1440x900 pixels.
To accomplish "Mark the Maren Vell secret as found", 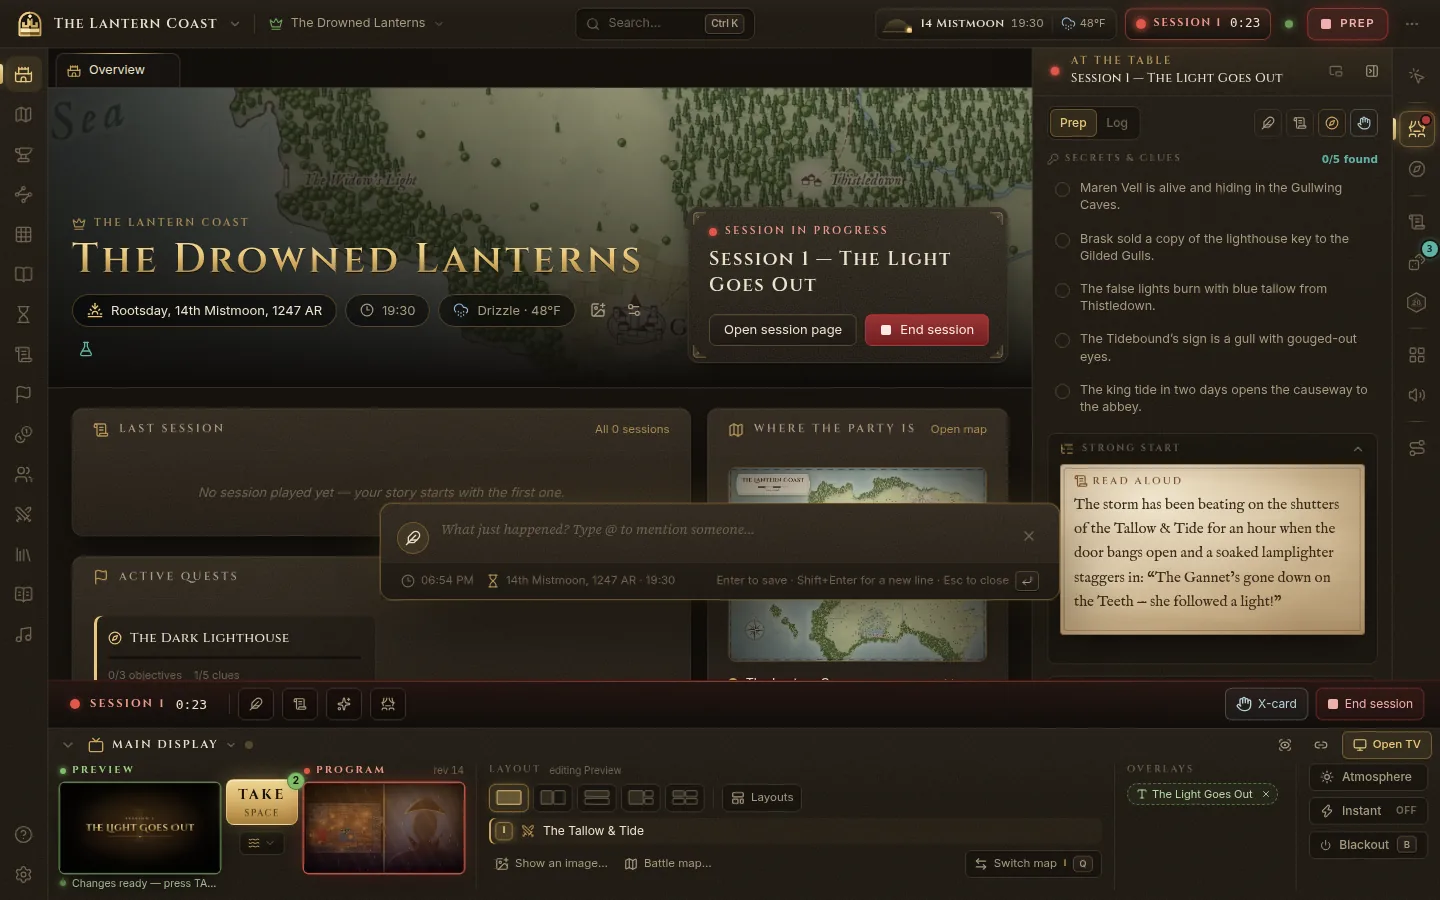I will (1062, 189).
